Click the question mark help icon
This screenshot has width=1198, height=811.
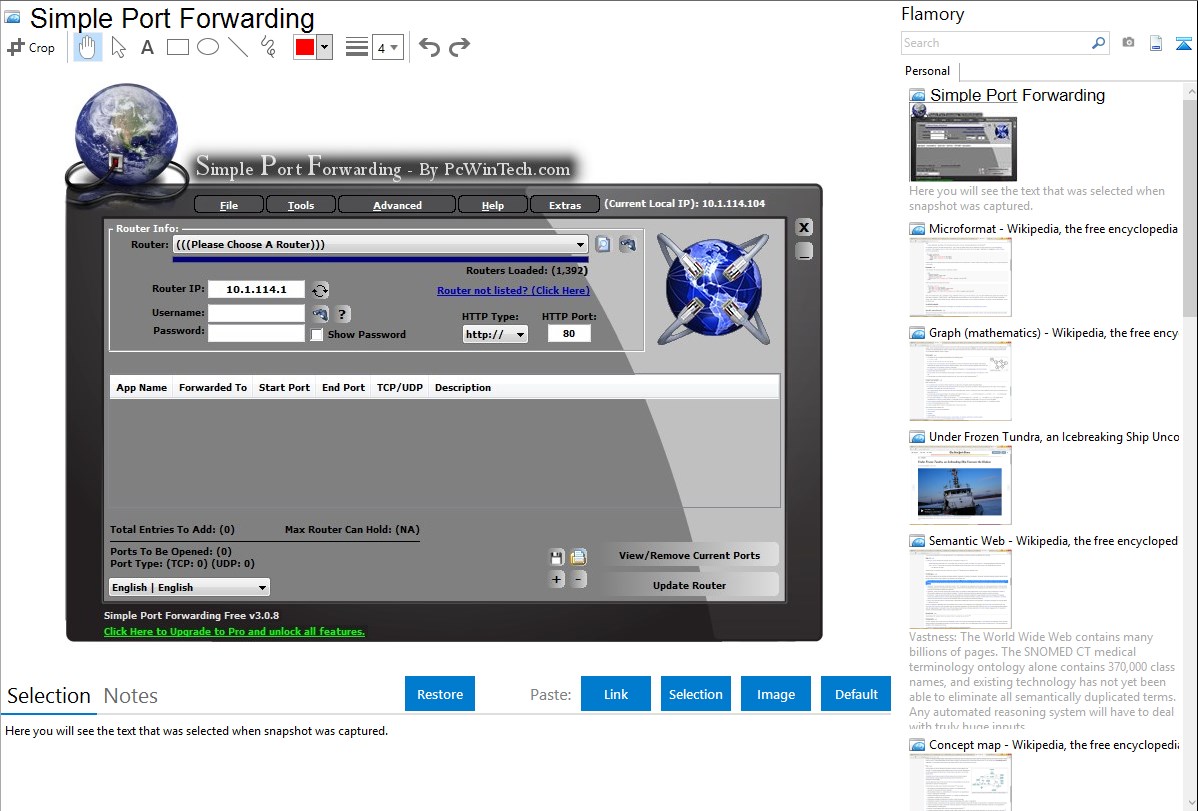coord(342,313)
